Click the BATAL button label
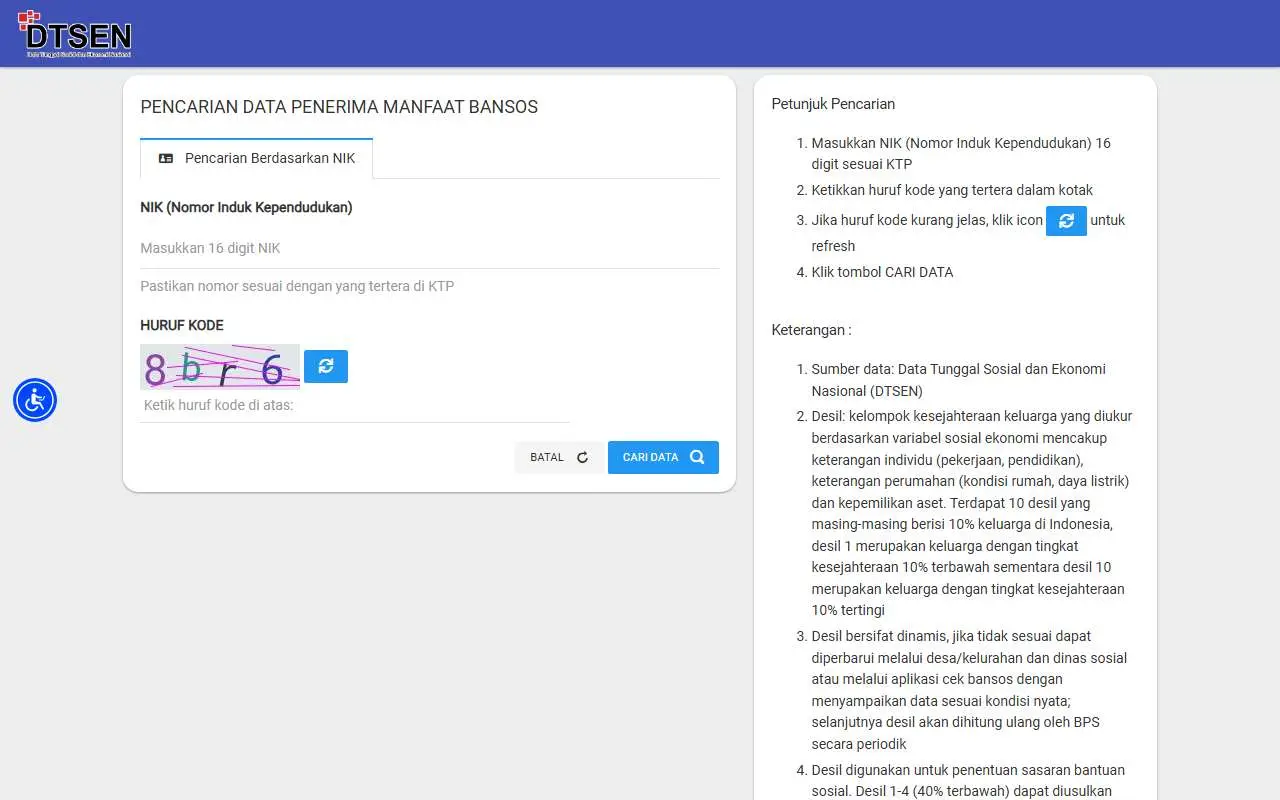This screenshot has height=800, width=1280. 547,457
